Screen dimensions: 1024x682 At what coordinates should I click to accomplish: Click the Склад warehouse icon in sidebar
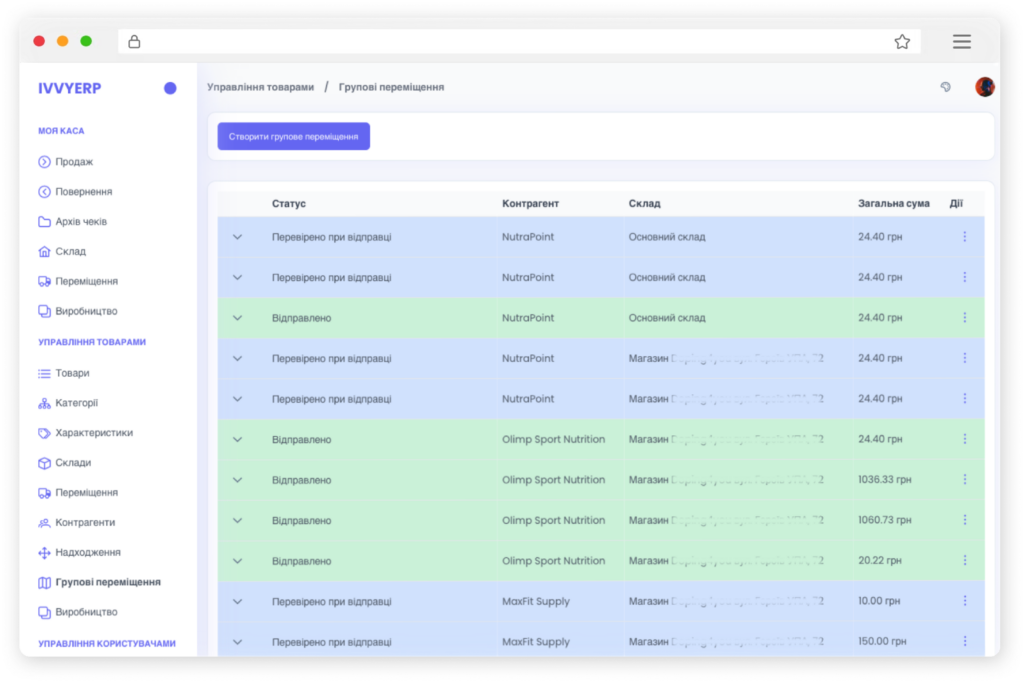[x=44, y=252]
